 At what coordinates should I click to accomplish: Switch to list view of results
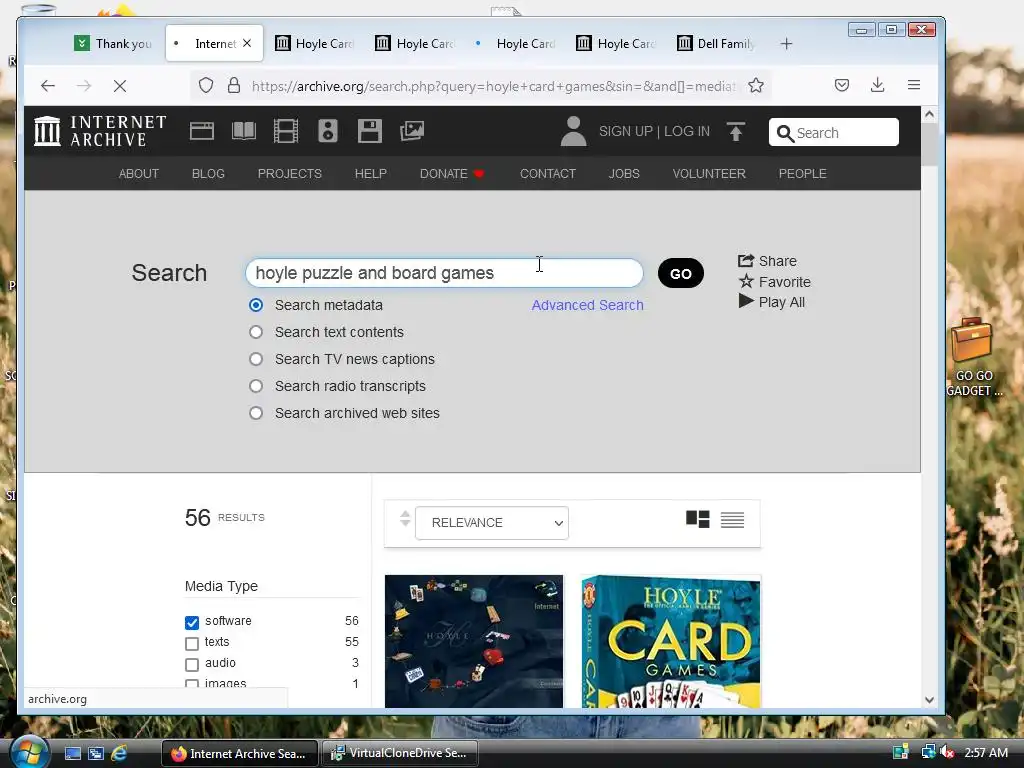coord(732,520)
